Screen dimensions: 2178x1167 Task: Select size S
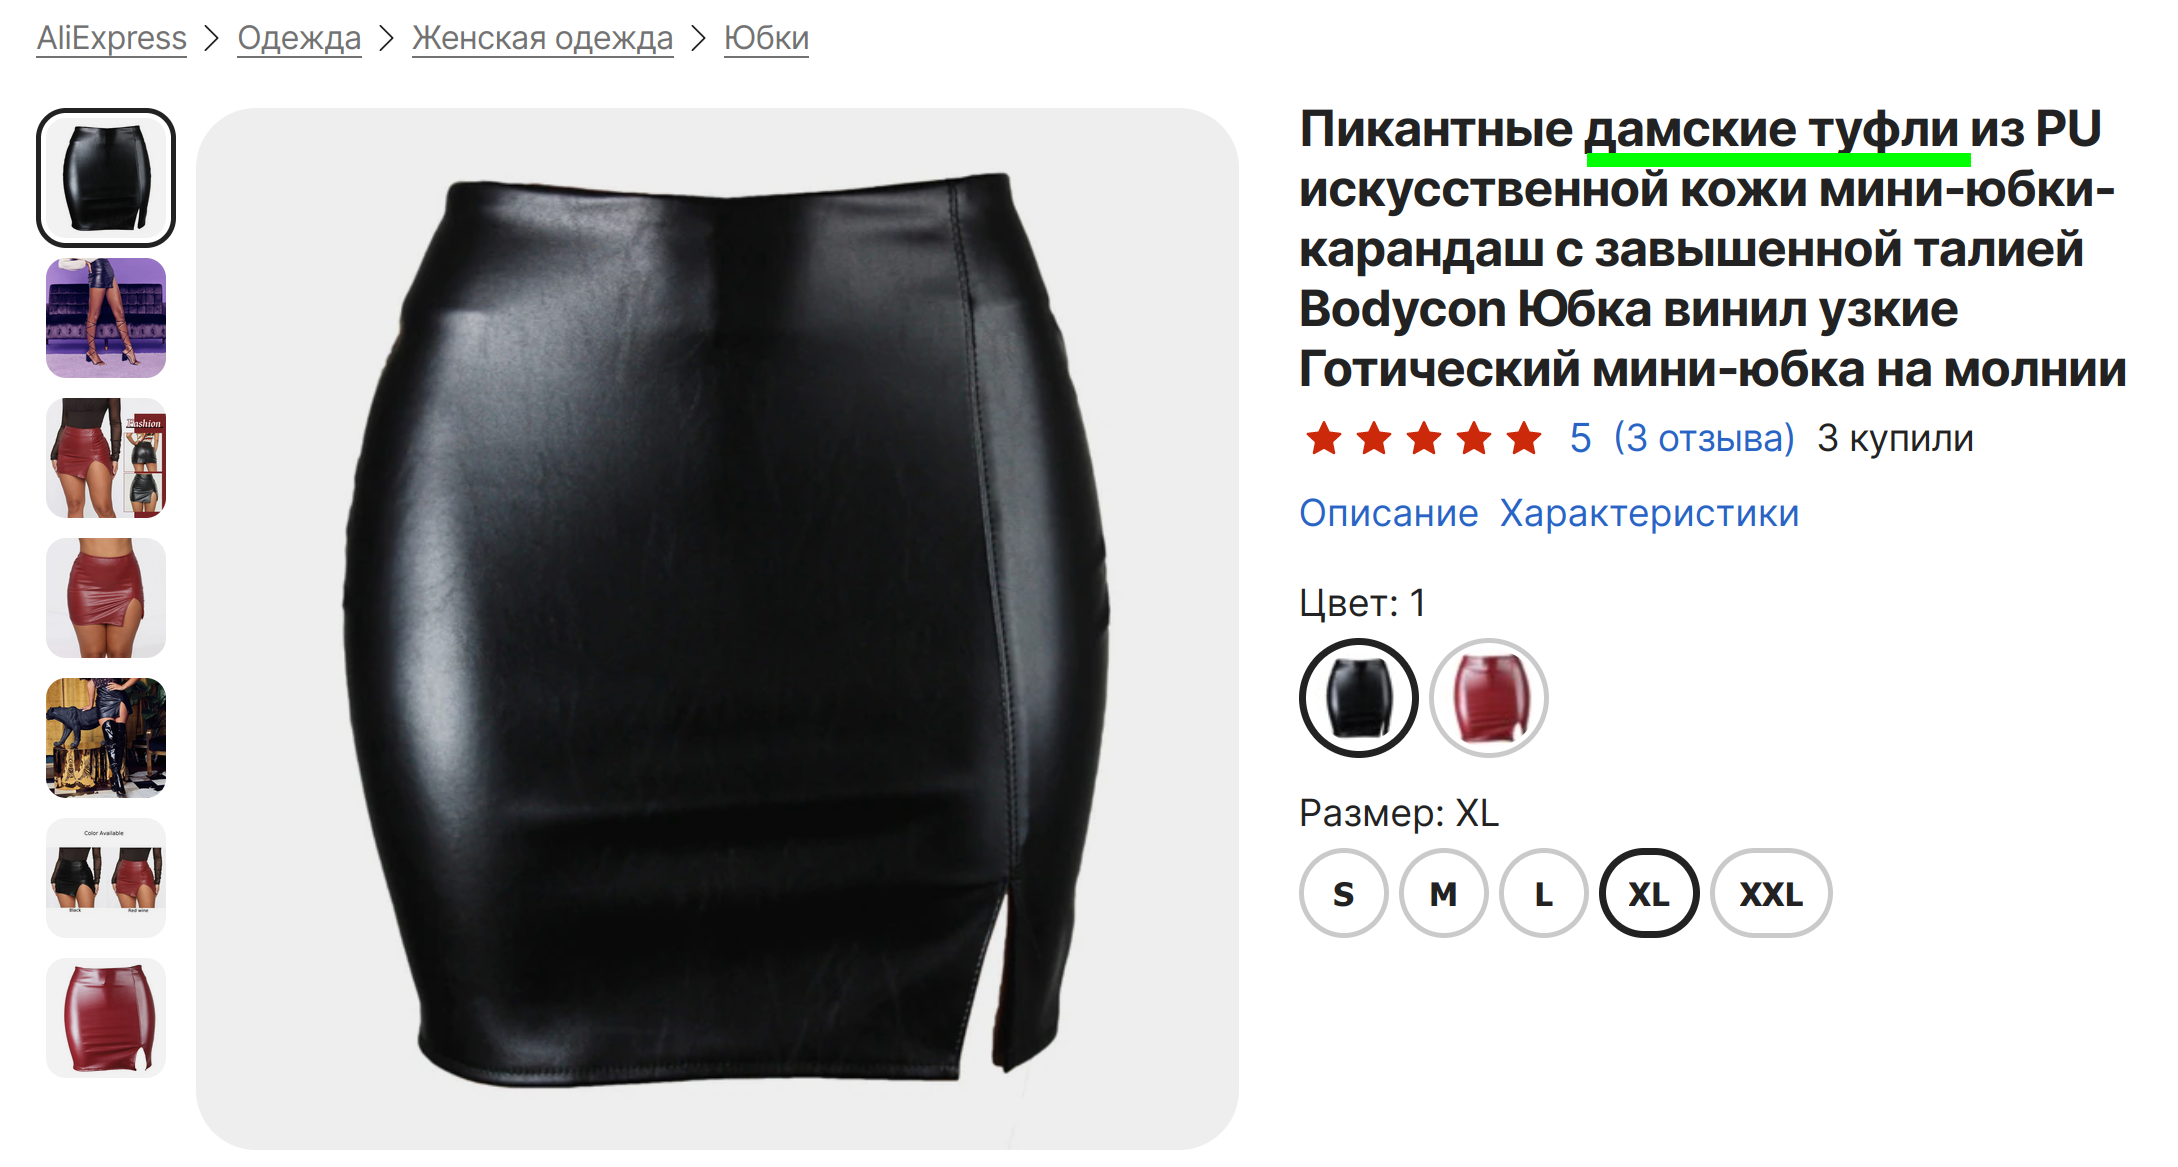[x=1344, y=893]
